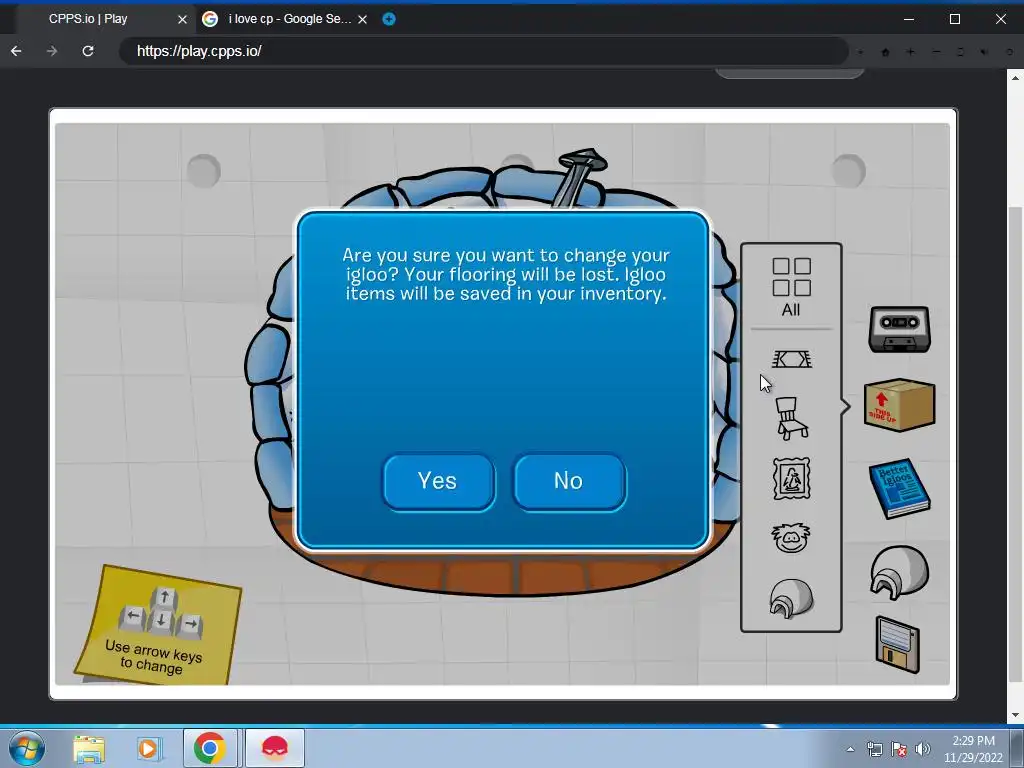This screenshot has height=768, width=1024.
Task: Open Chrome from the taskbar
Action: click(x=210, y=748)
